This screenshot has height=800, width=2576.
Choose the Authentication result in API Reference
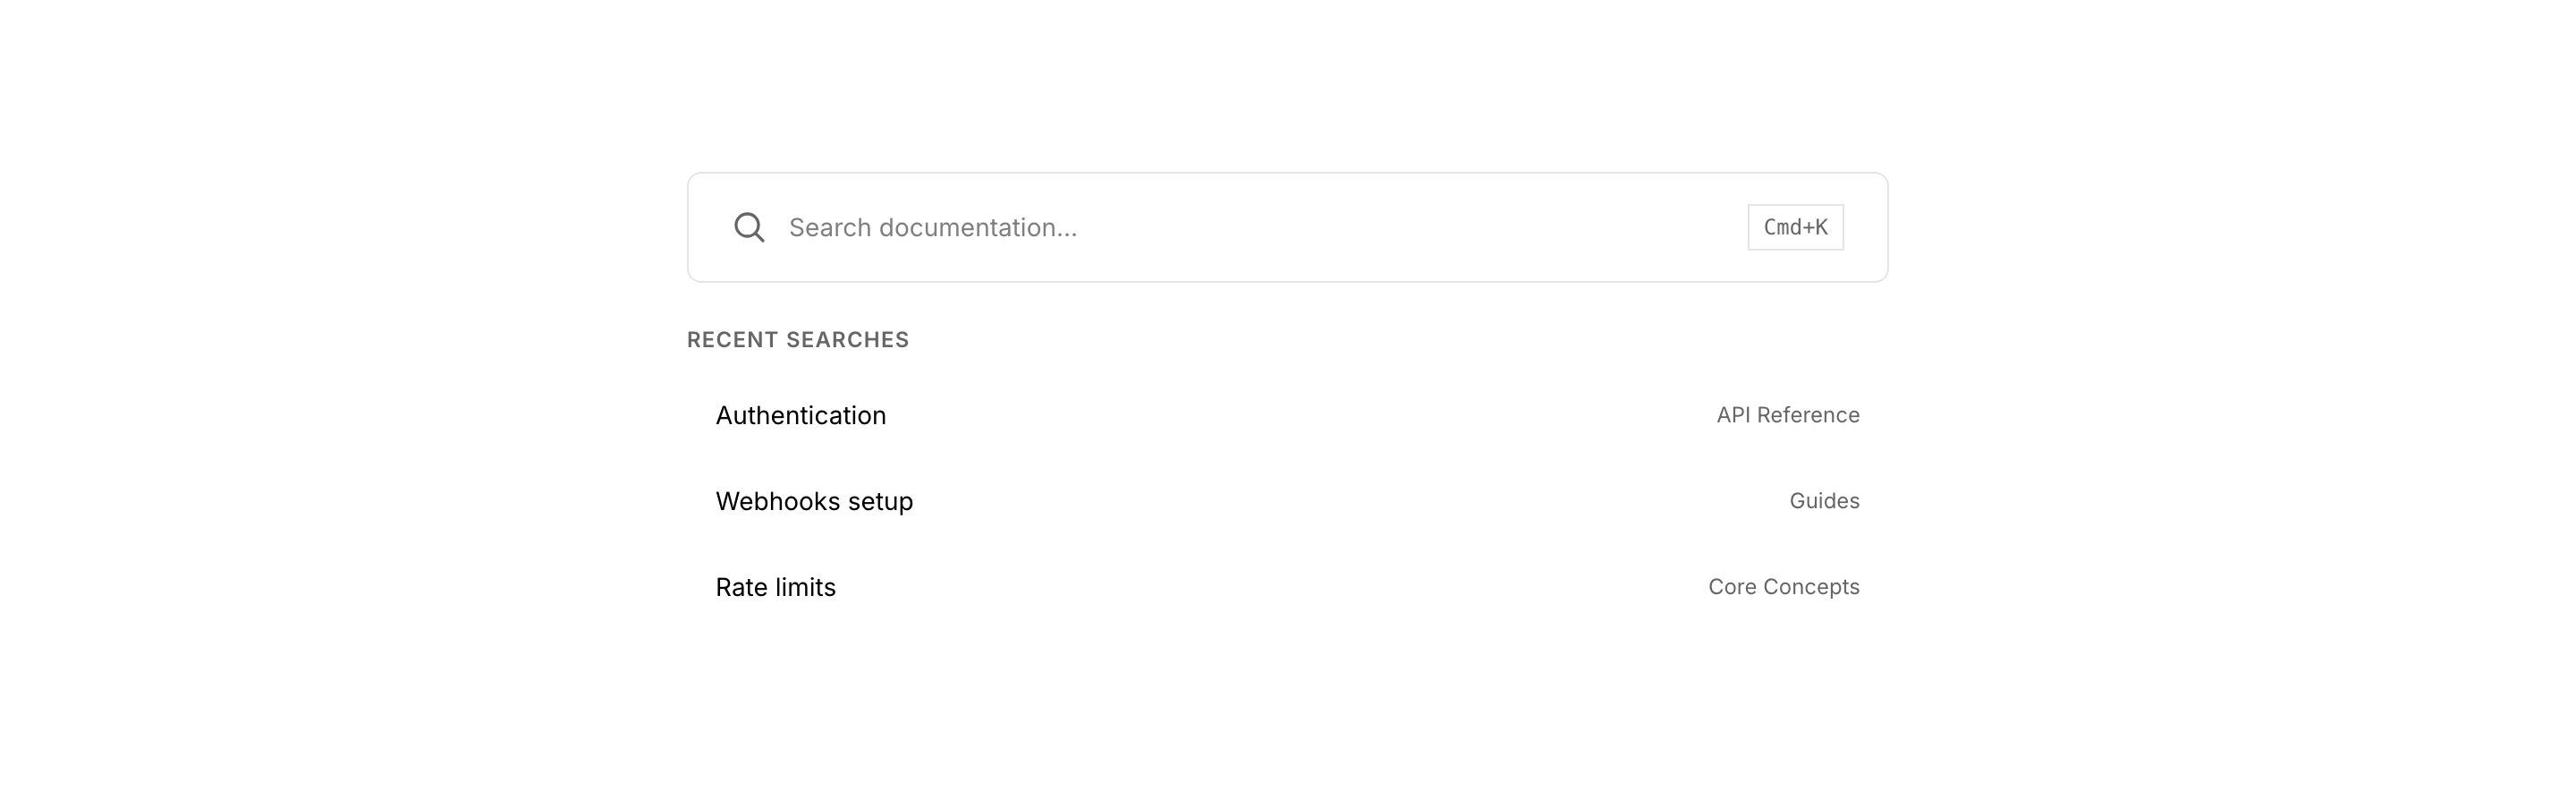1286,416
